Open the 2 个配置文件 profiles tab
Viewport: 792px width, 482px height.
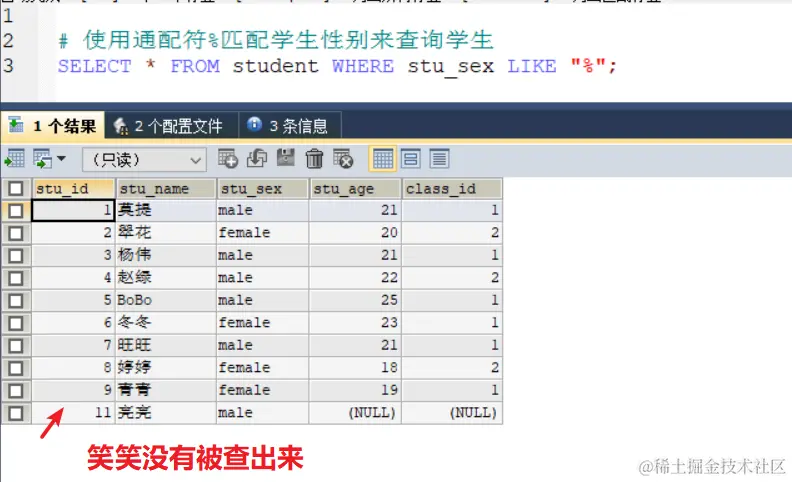point(172,126)
